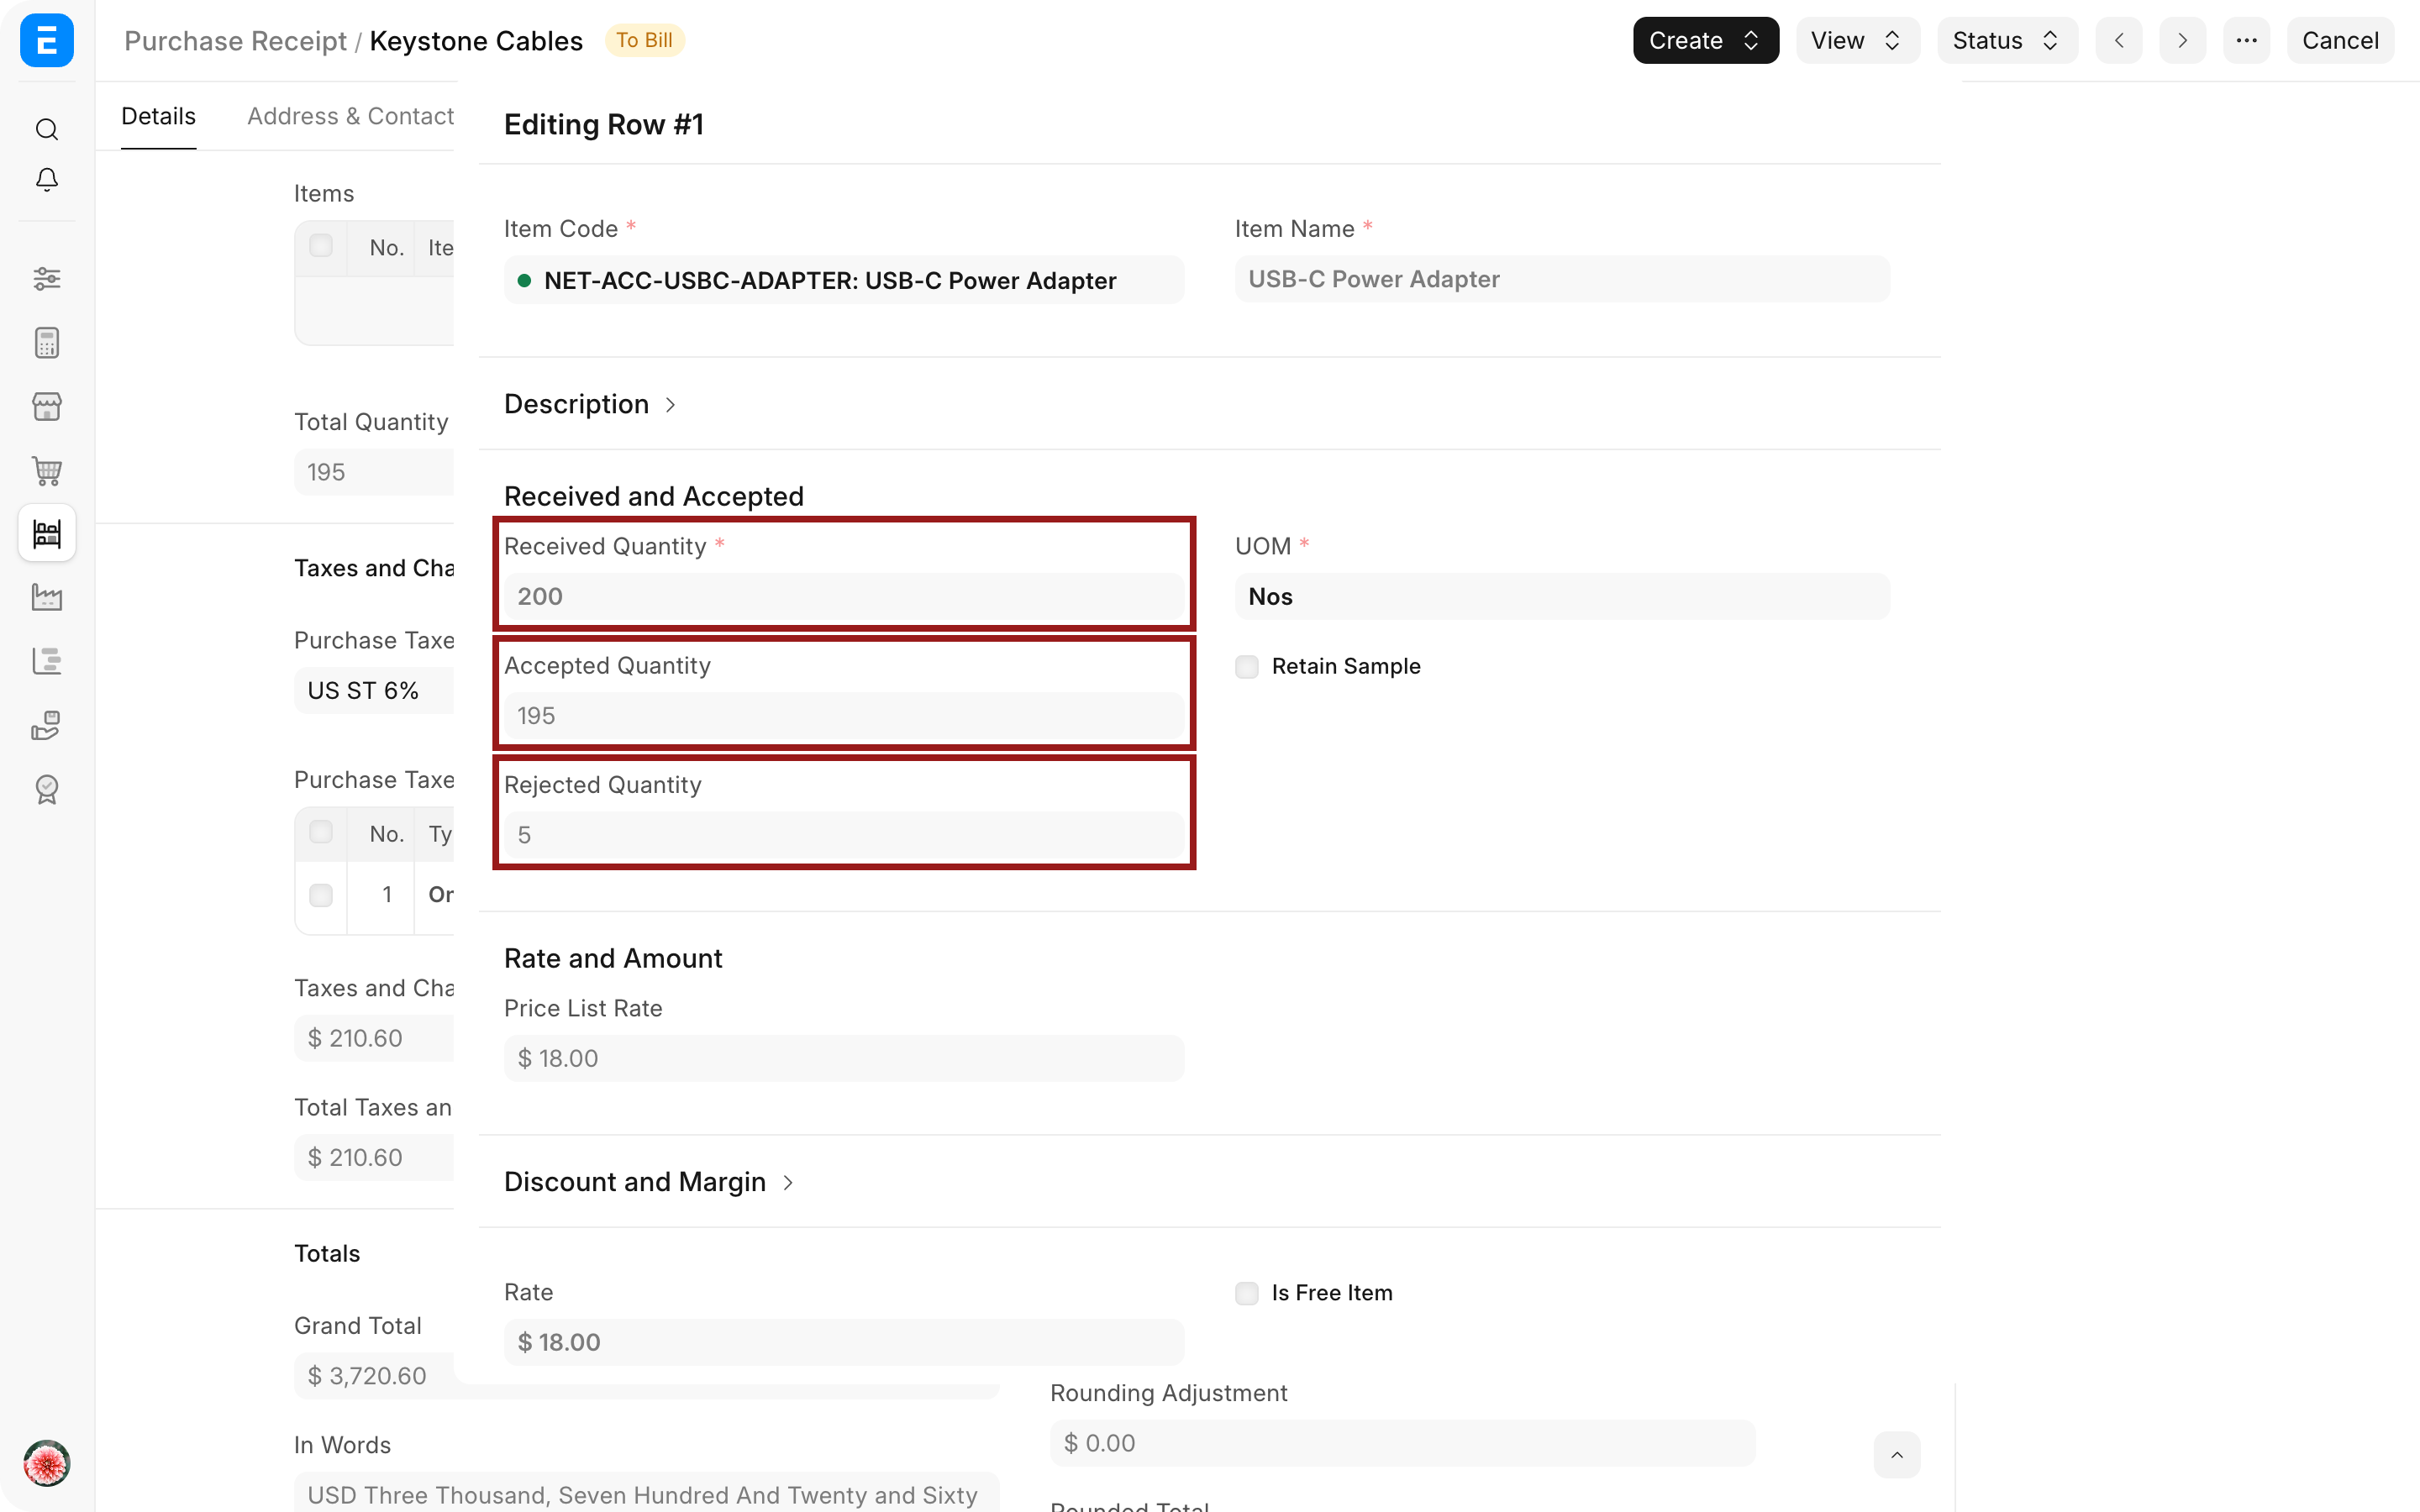
Task: Open the quality badge sidebar icon
Action: pyautogui.click(x=47, y=789)
